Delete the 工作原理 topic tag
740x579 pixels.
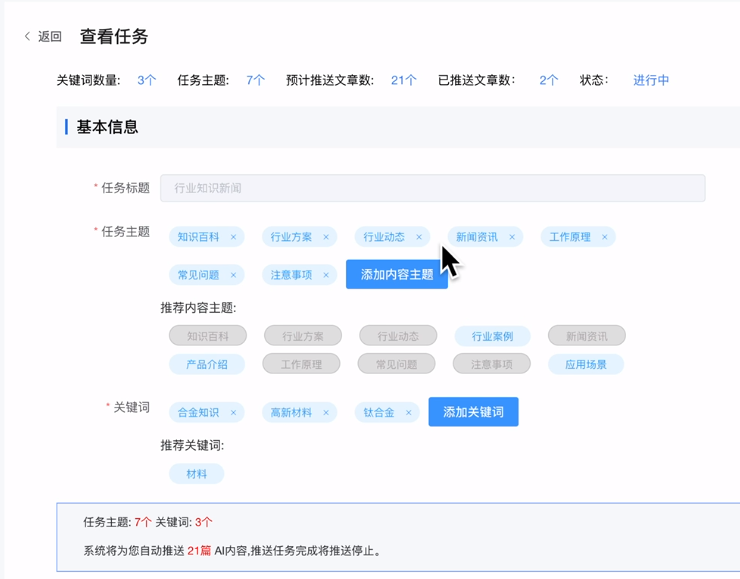point(605,237)
